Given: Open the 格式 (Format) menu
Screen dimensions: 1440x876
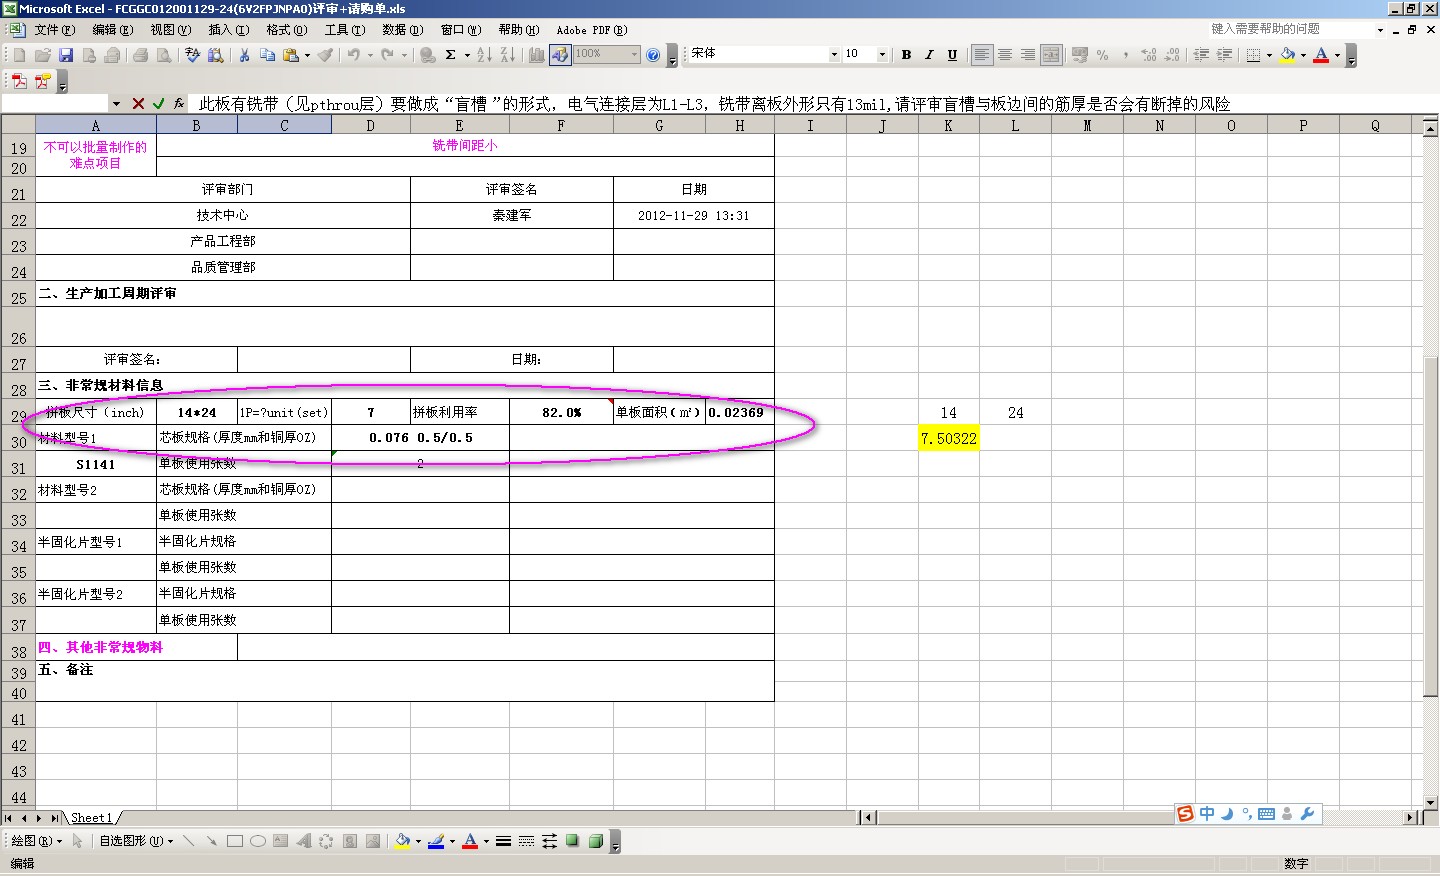Looking at the screenshot, I should click(286, 30).
